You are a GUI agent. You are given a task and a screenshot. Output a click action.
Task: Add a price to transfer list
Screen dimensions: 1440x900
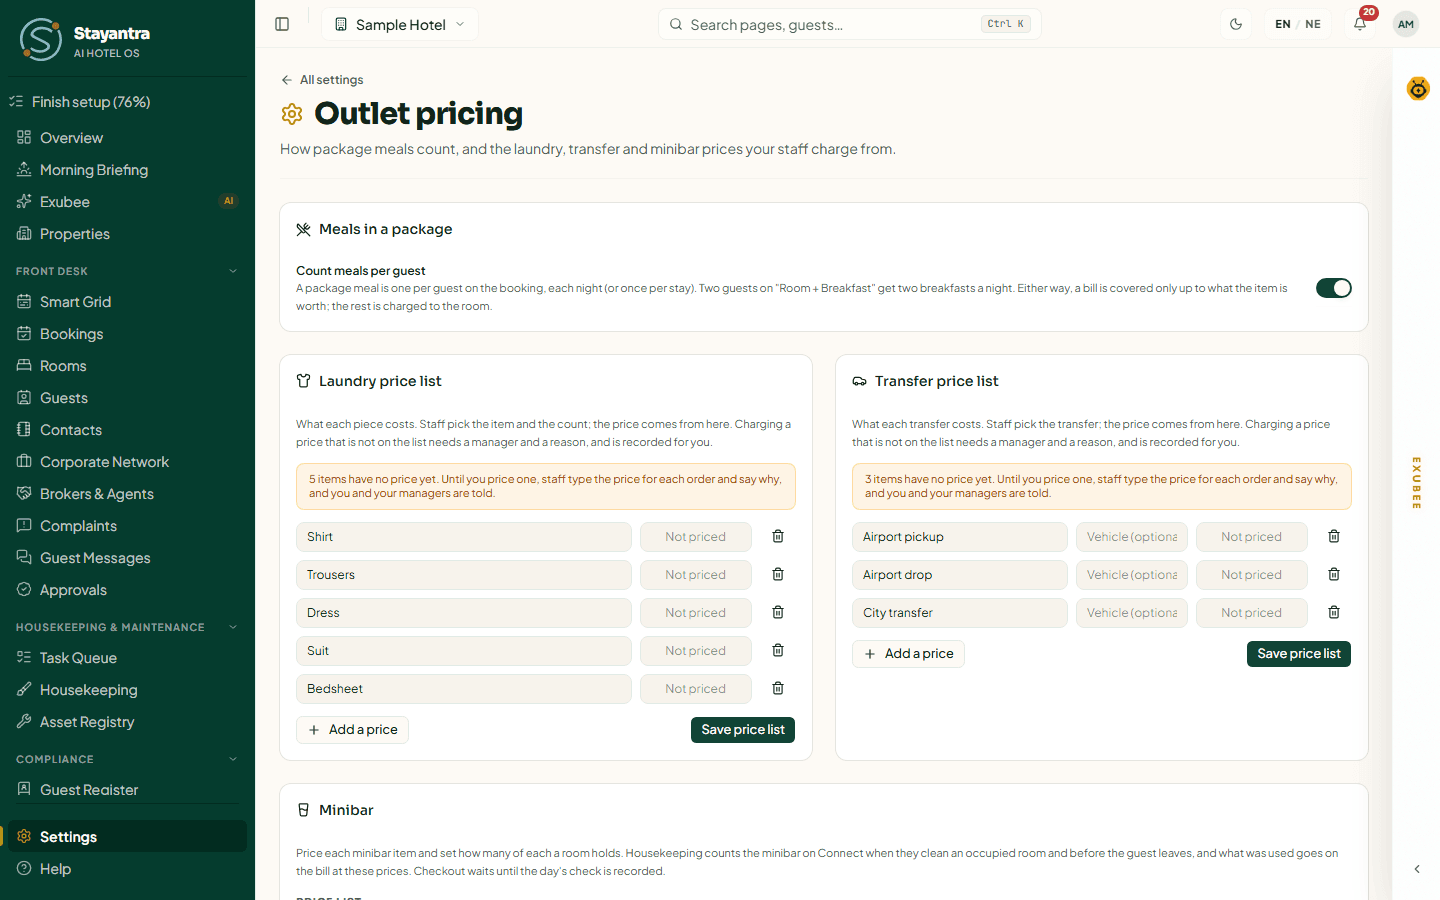click(908, 654)
